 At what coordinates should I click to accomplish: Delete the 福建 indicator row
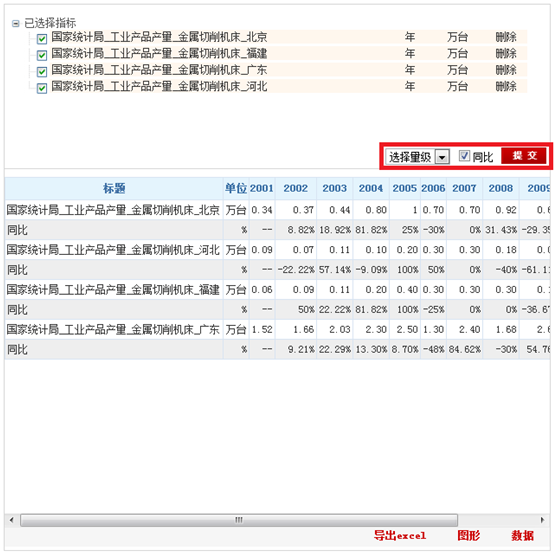point(506,53)
